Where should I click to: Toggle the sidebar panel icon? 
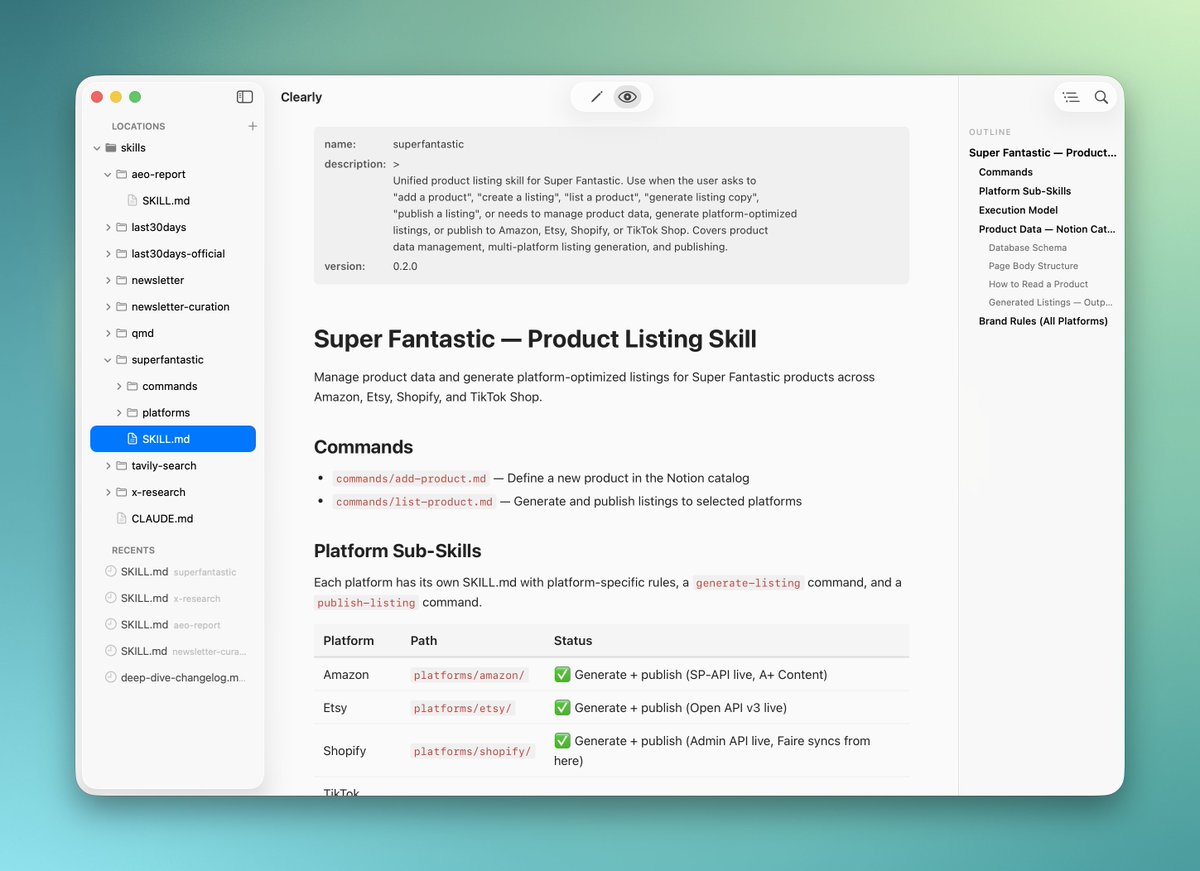point(245,97)
